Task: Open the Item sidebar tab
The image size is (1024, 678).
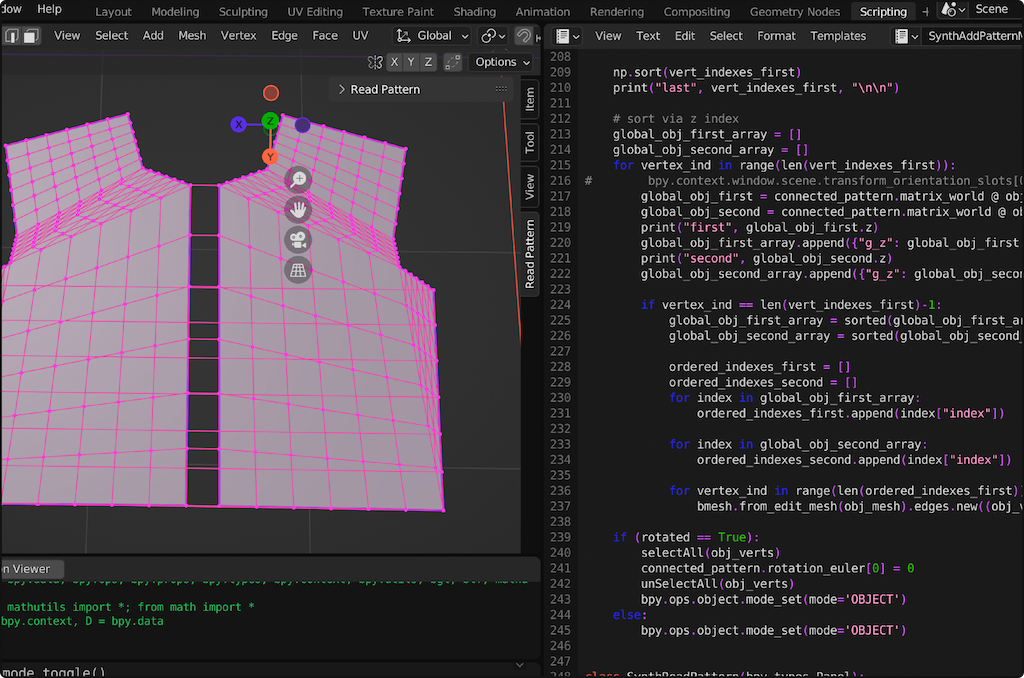Action: tap(529, 98)
